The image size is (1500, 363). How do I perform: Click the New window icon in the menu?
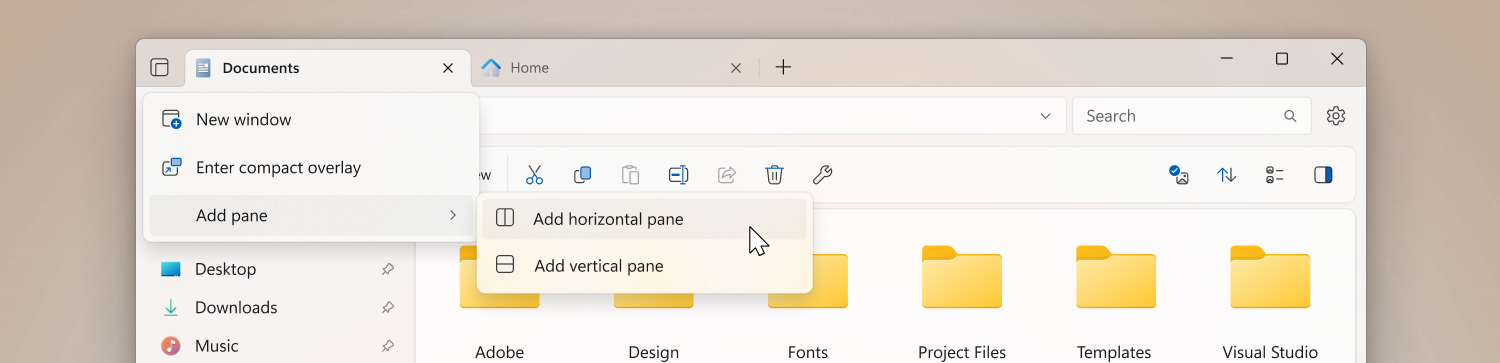(x=172, y=120)
